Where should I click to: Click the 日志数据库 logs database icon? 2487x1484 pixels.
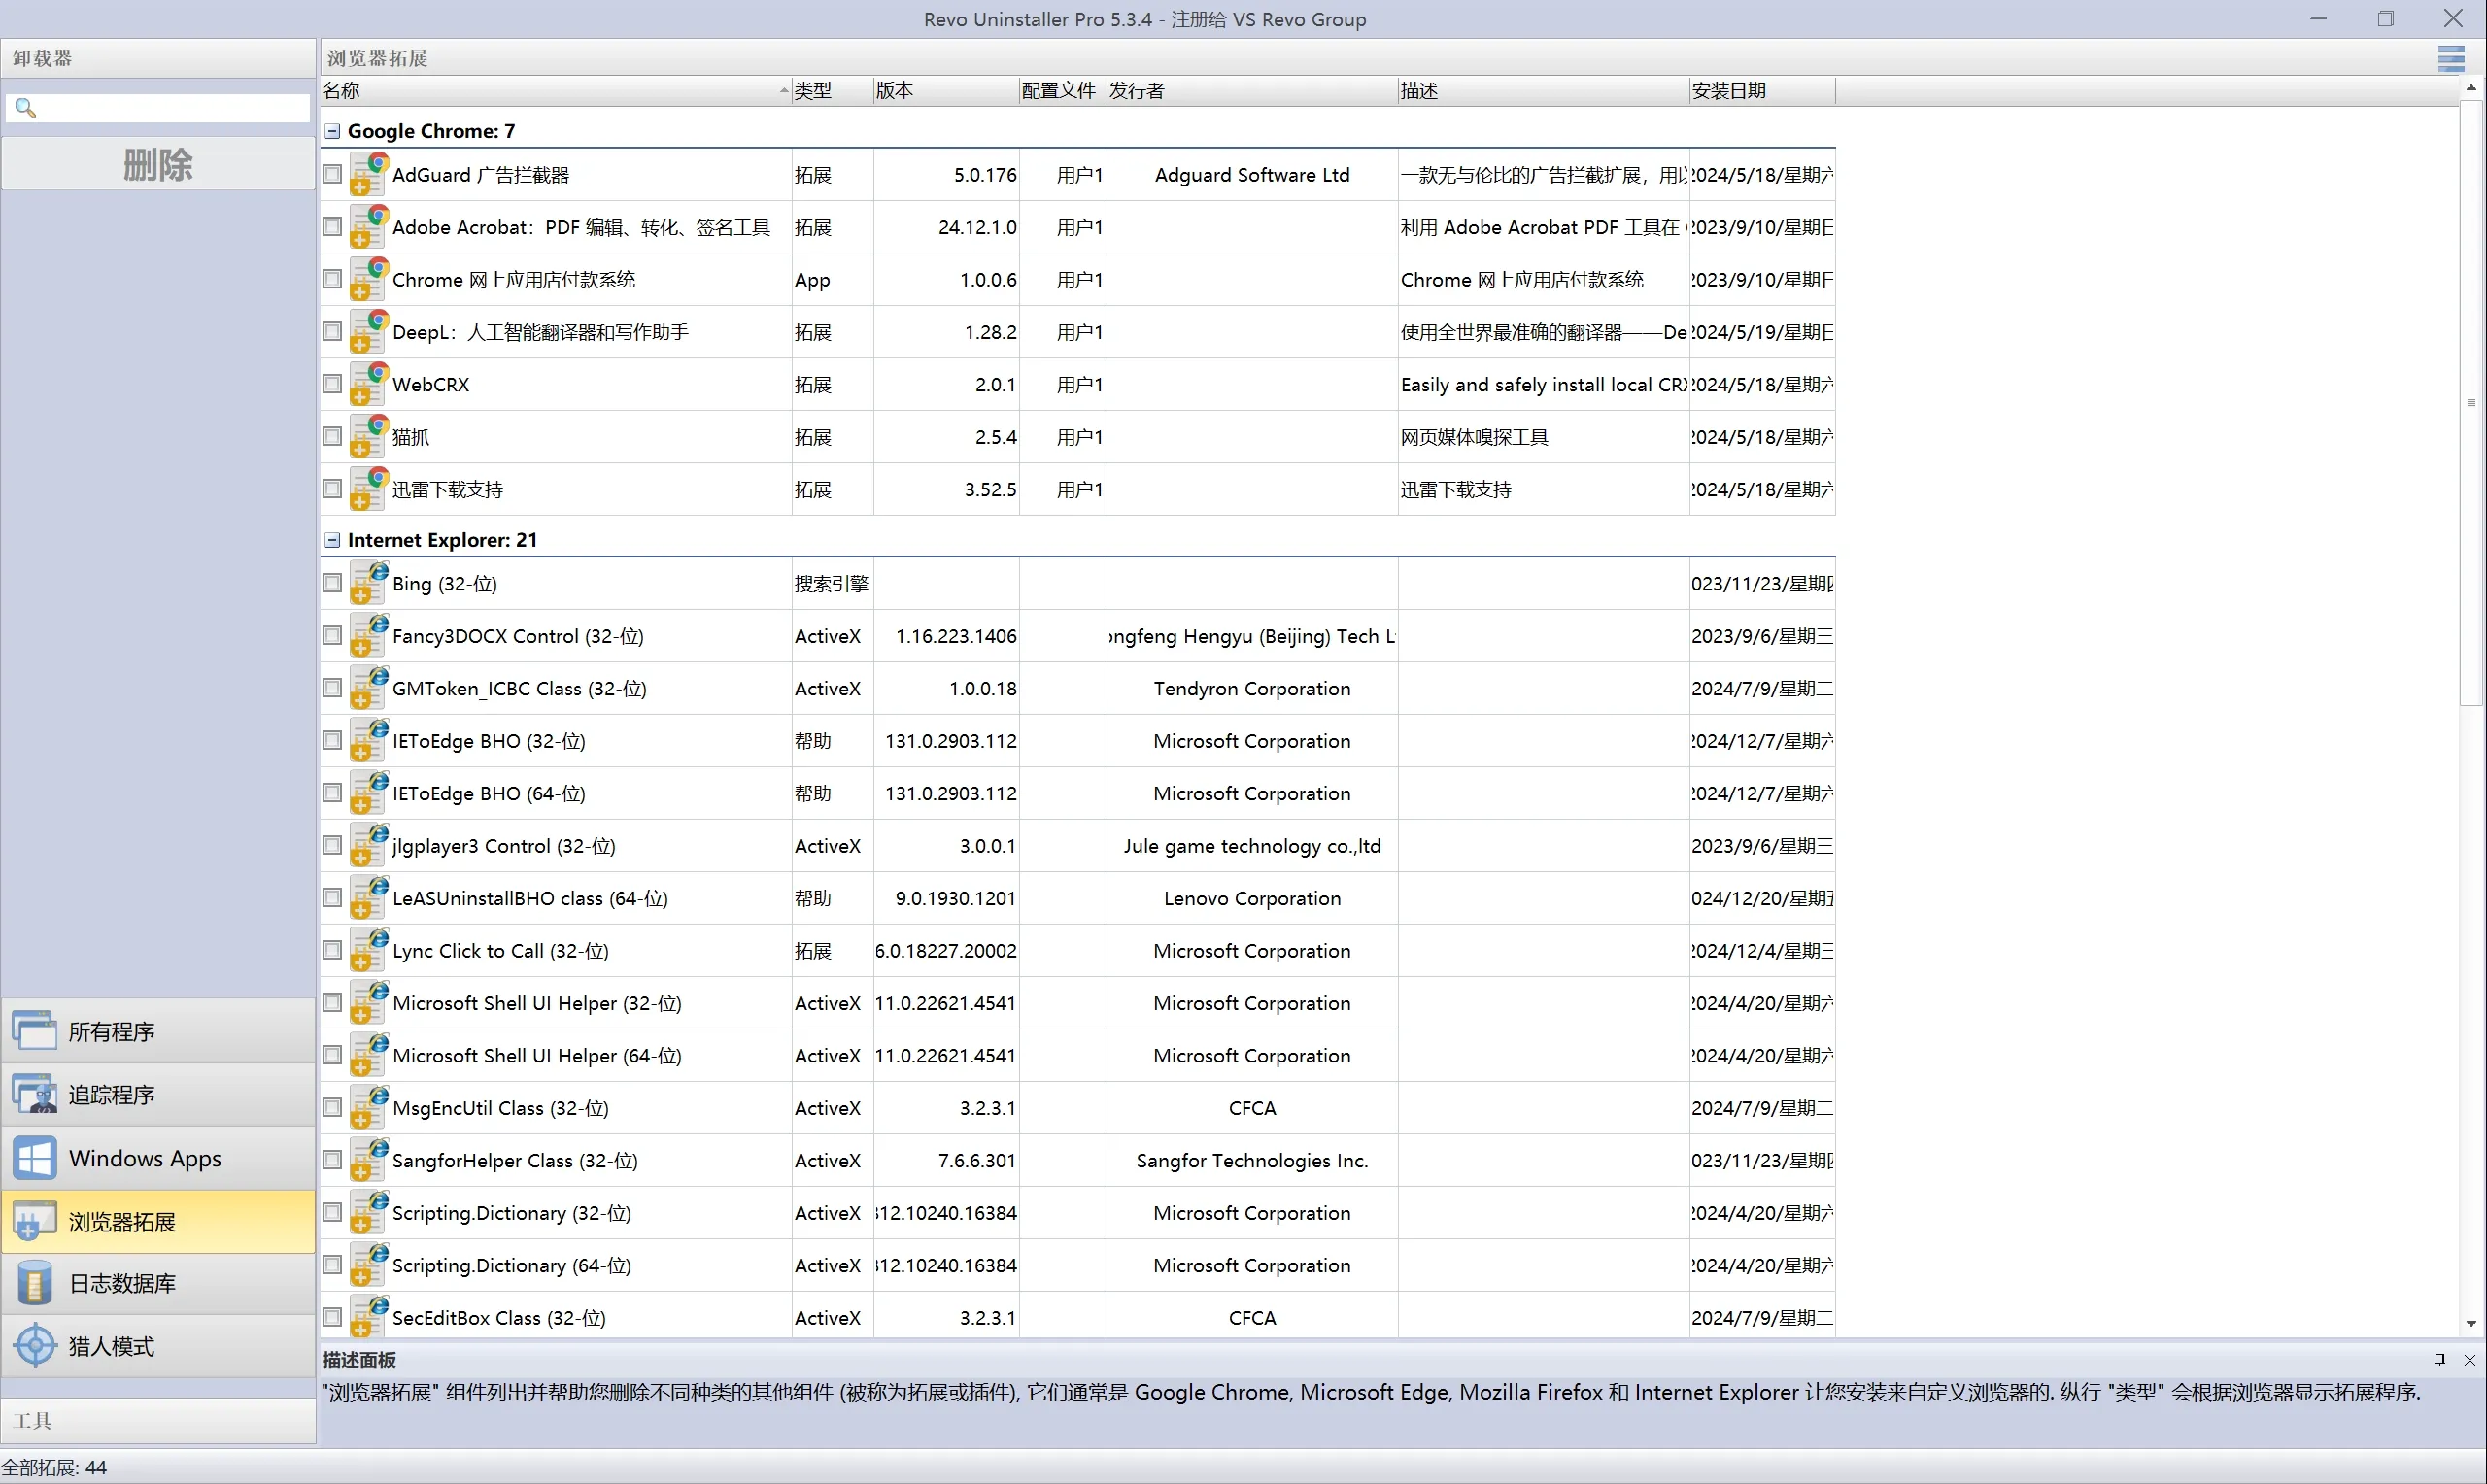coord(35,1283)
